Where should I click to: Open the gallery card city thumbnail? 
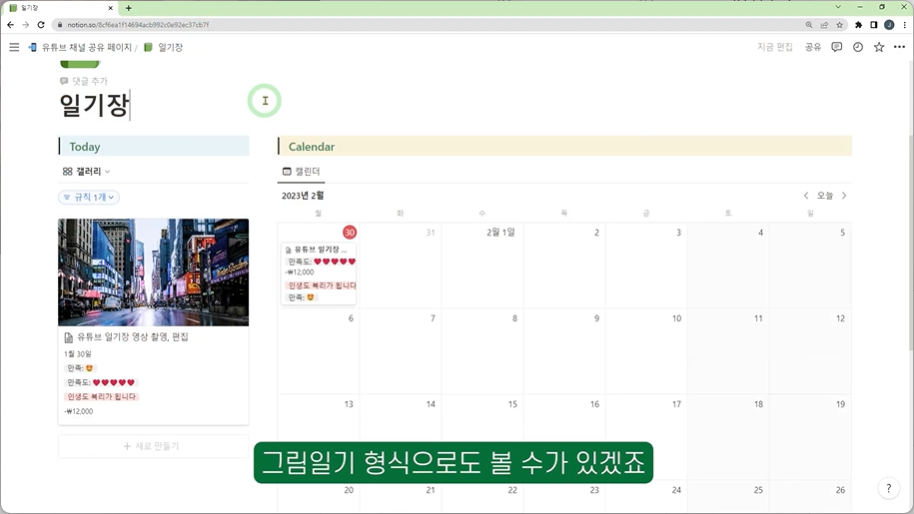153,272
